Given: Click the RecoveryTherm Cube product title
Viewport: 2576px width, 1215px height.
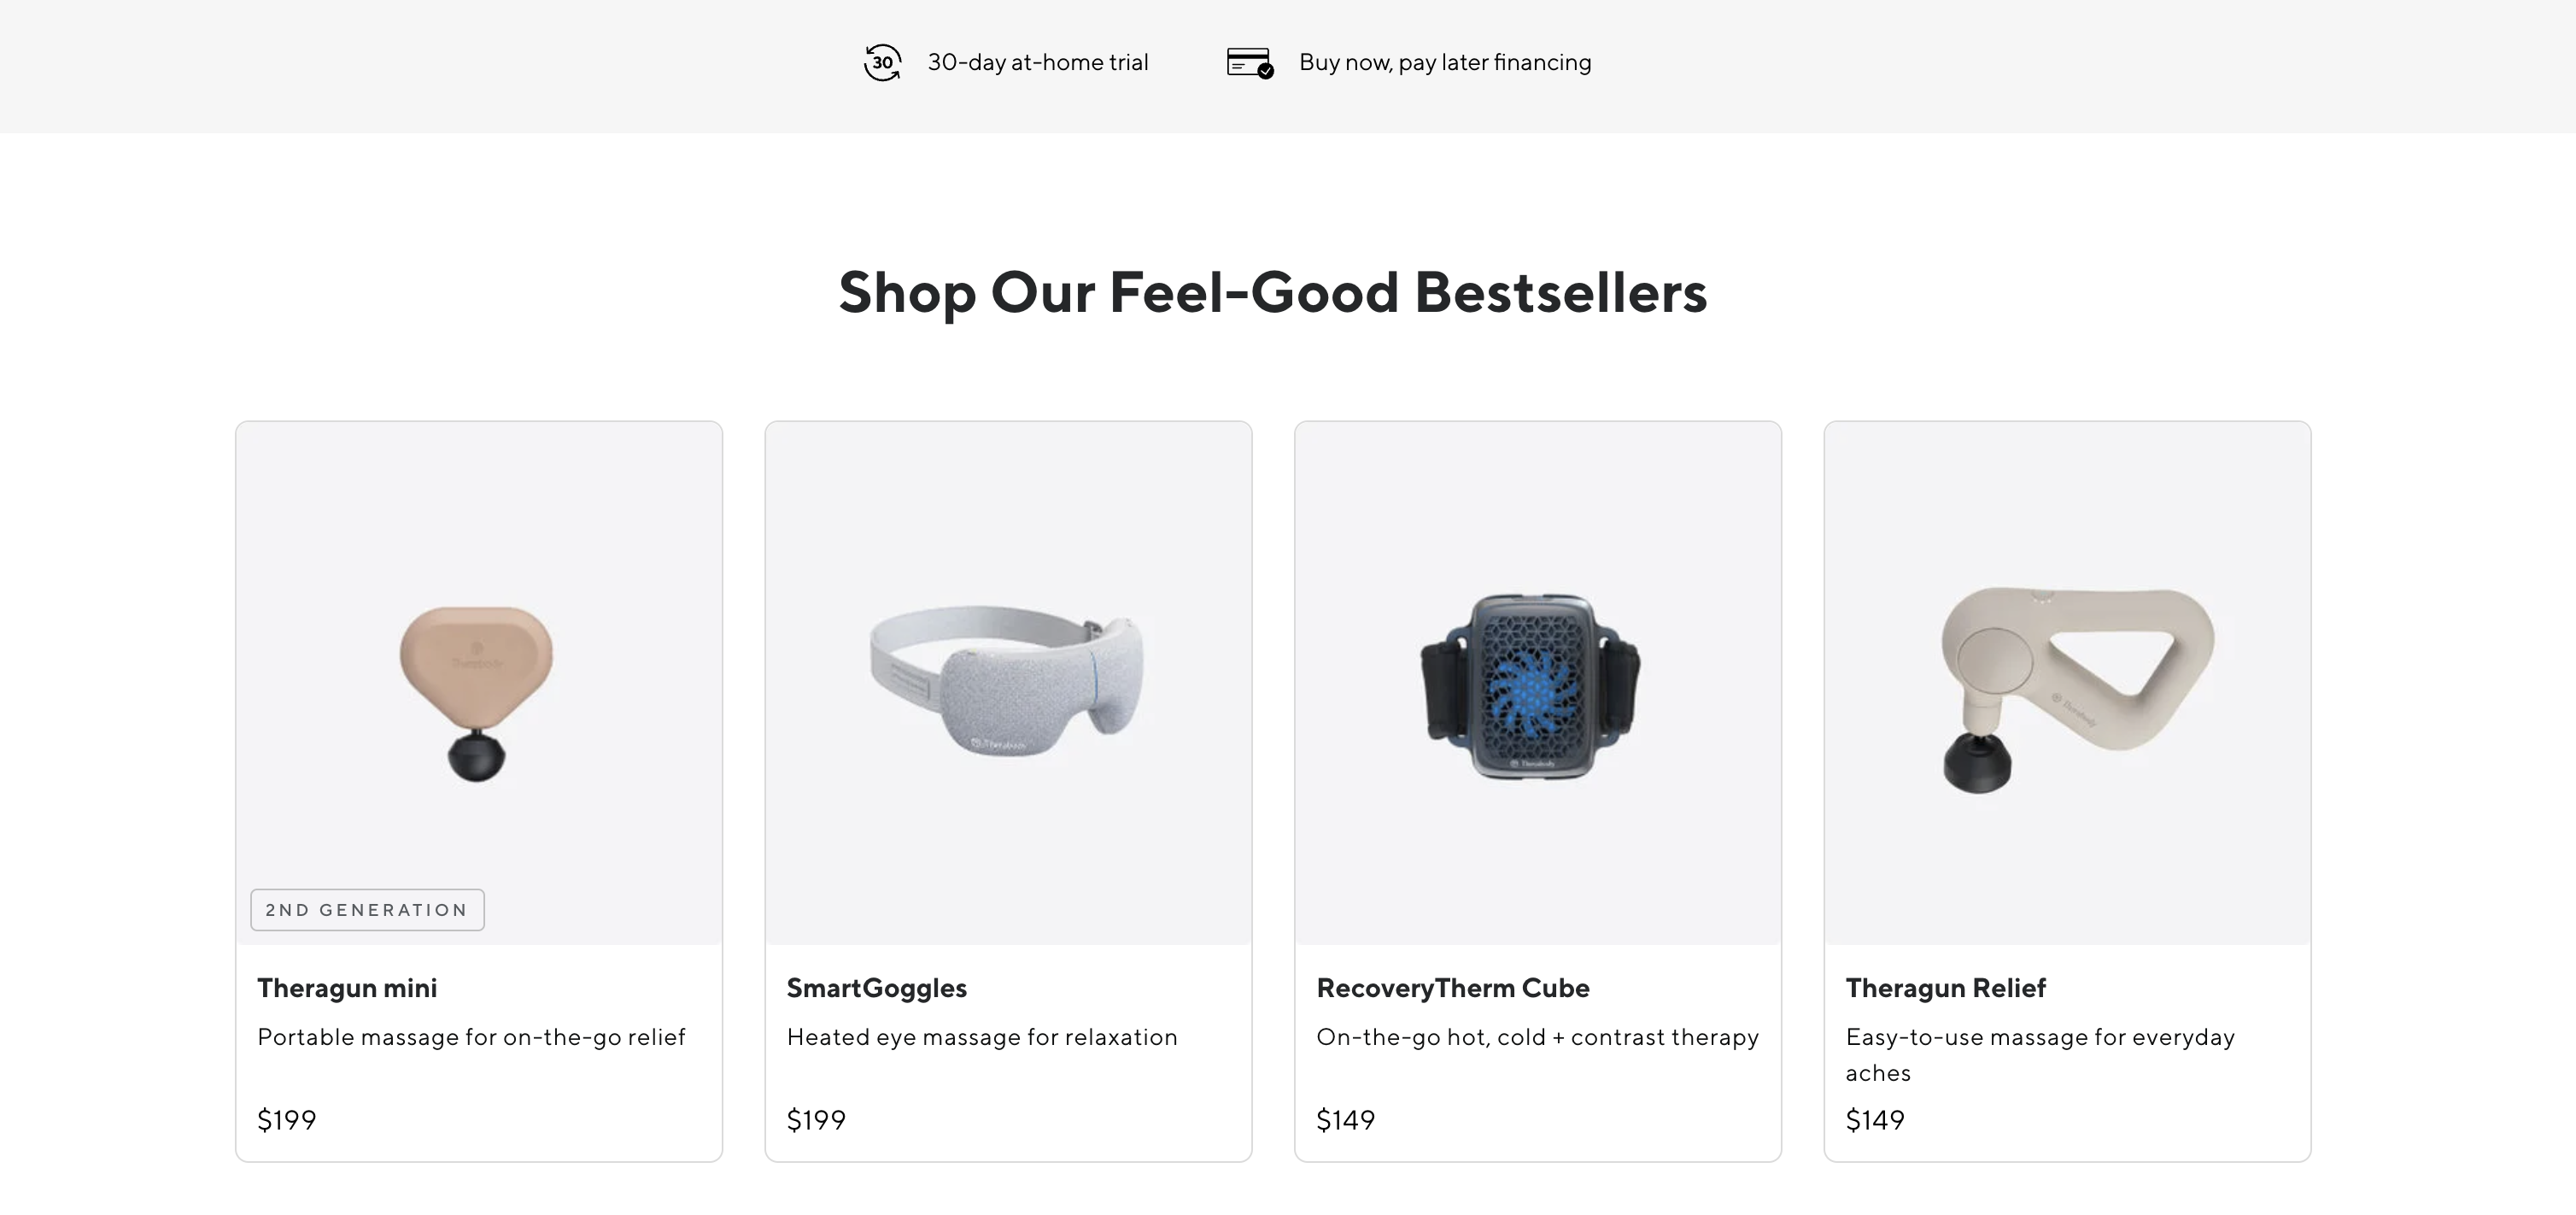Looking at the screenshot, I should (1453, 988).
